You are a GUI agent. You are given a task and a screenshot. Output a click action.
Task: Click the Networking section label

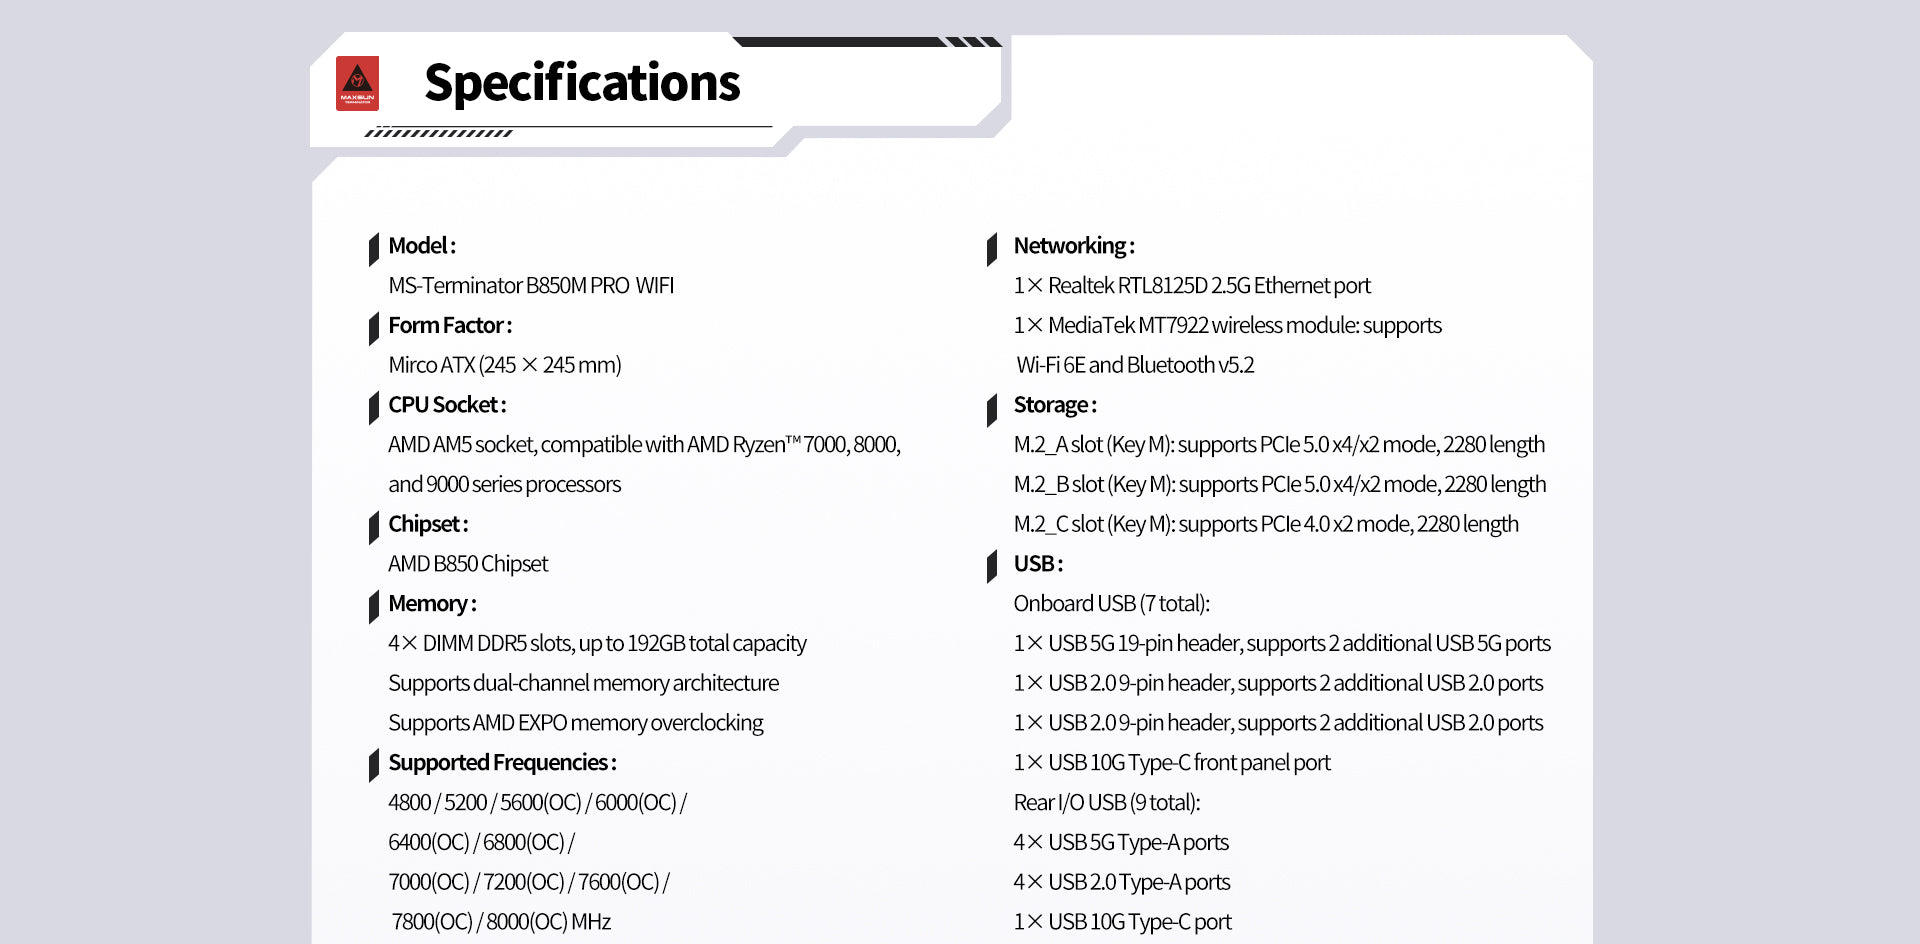(1073, 246)
